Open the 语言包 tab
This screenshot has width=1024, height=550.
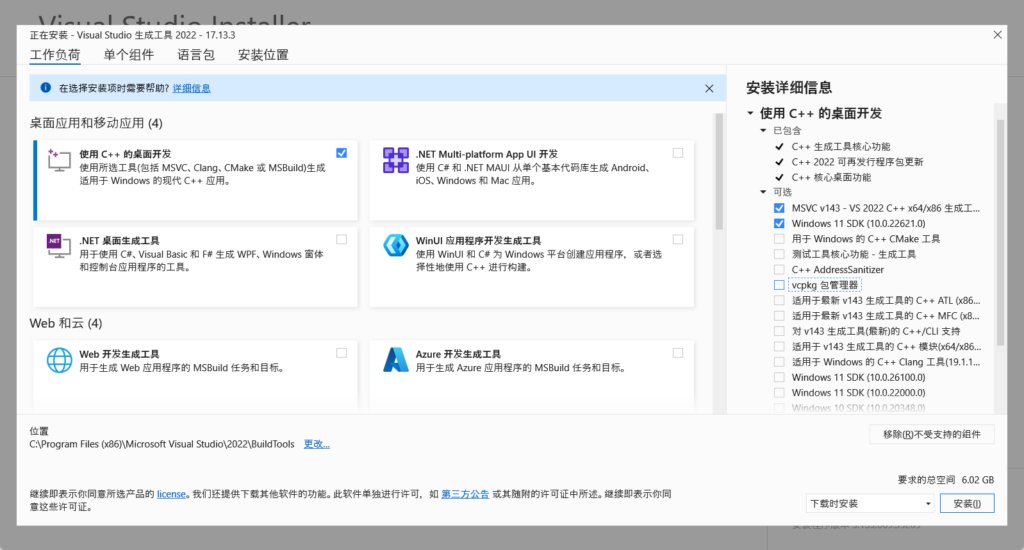pyautogui.click(x=196, y=55)
